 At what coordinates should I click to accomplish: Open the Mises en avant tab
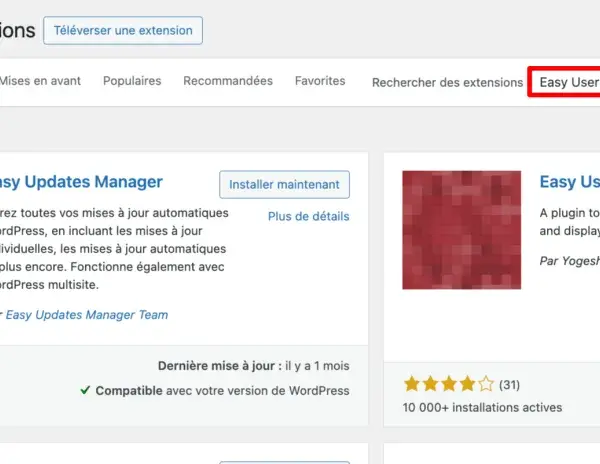point(40,81)
